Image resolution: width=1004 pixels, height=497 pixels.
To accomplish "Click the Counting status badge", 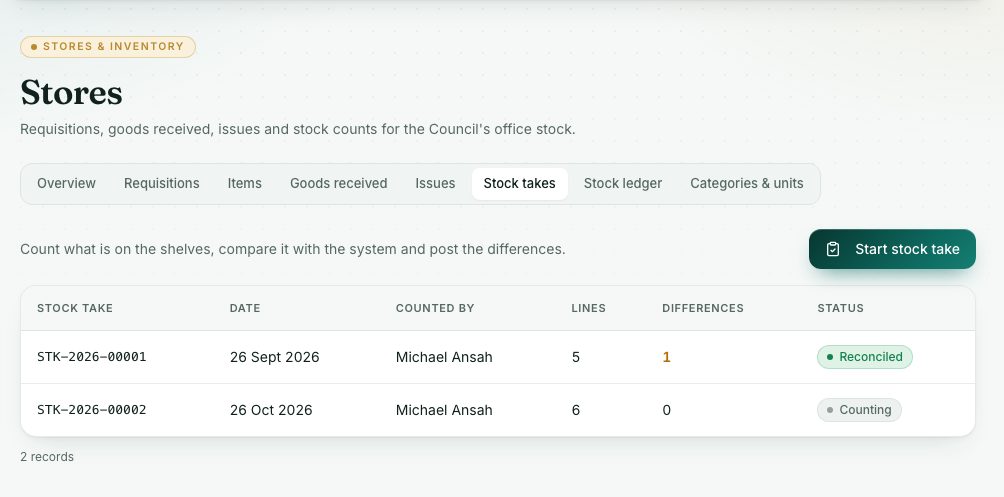I will tap(859, 410).
